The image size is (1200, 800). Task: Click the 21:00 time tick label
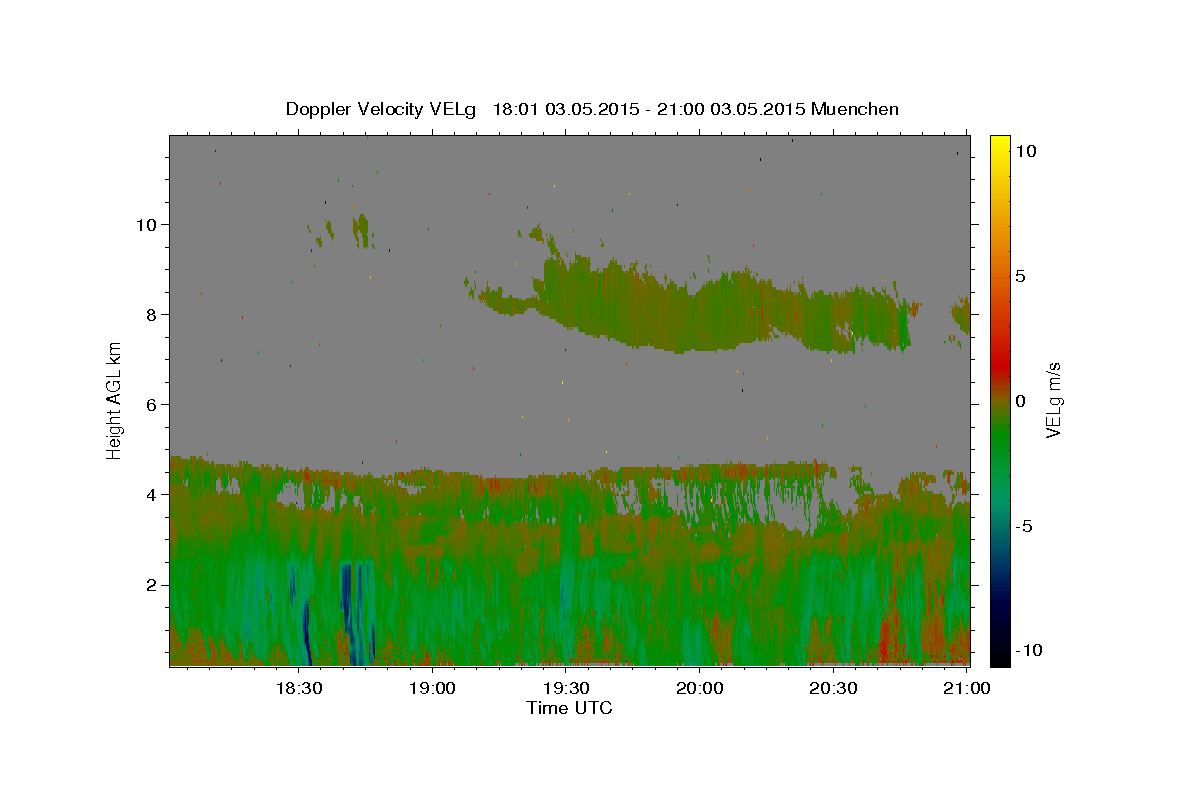click(x=967, y=688)
